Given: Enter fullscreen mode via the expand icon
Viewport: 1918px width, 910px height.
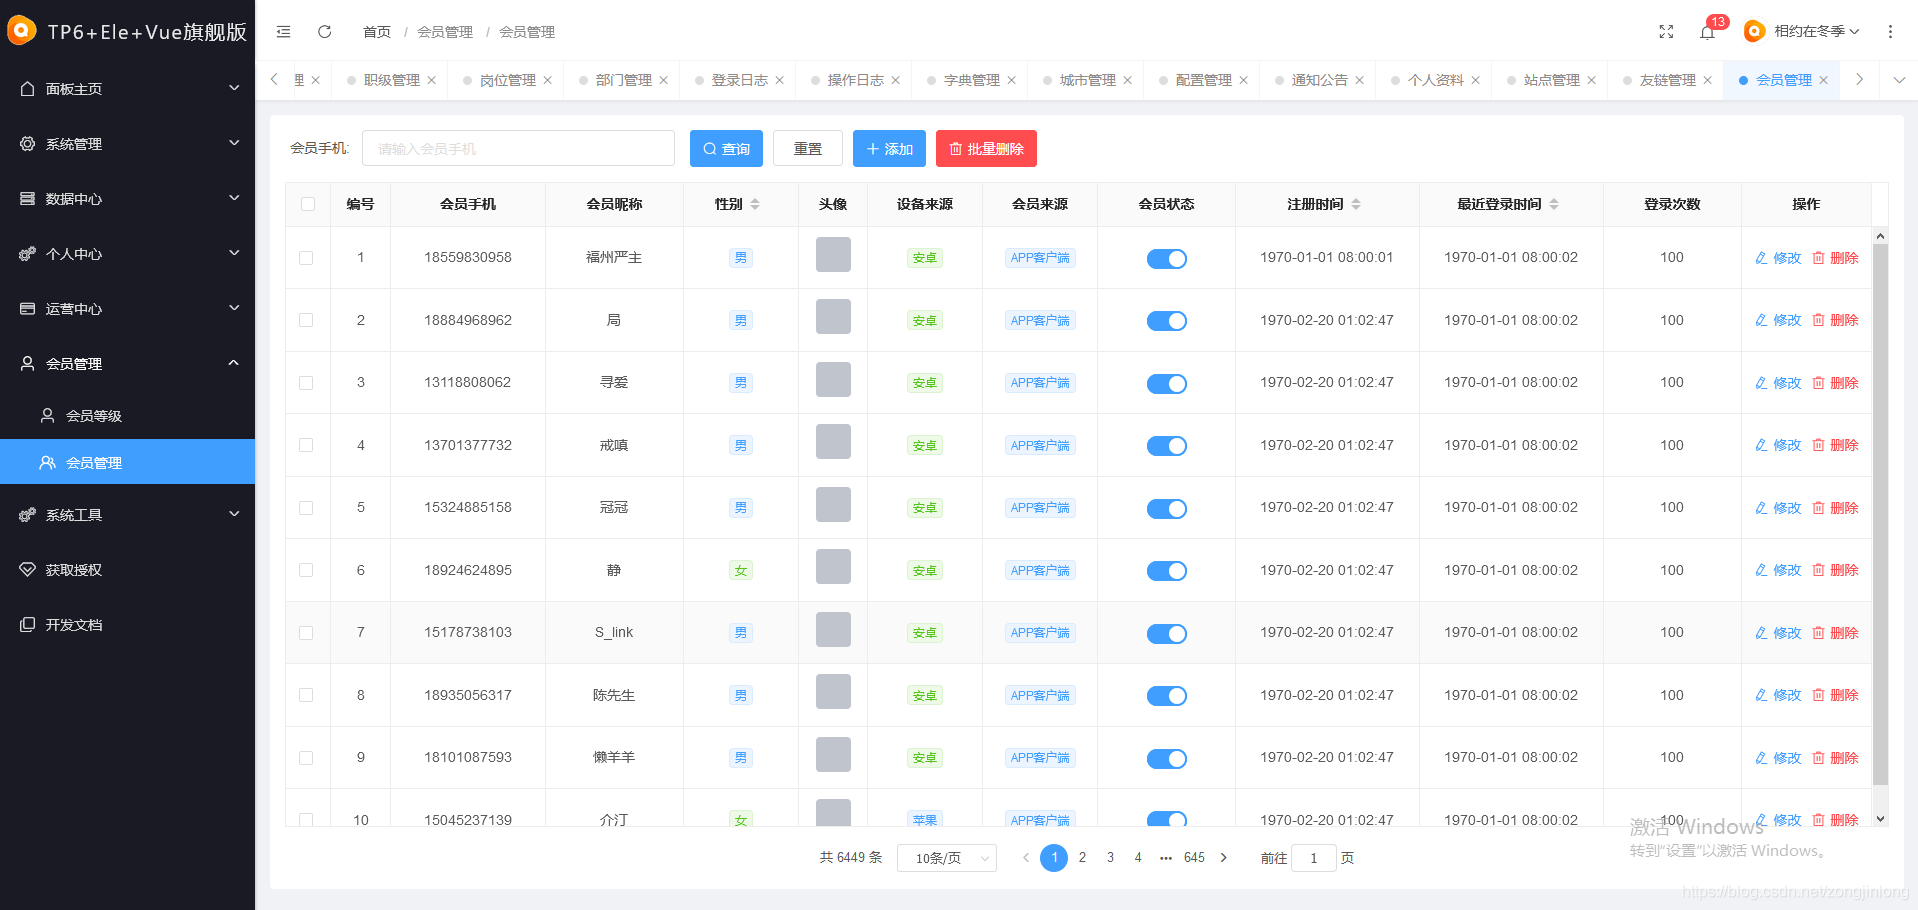Looking at the screenshot, I should point(1666,32).
